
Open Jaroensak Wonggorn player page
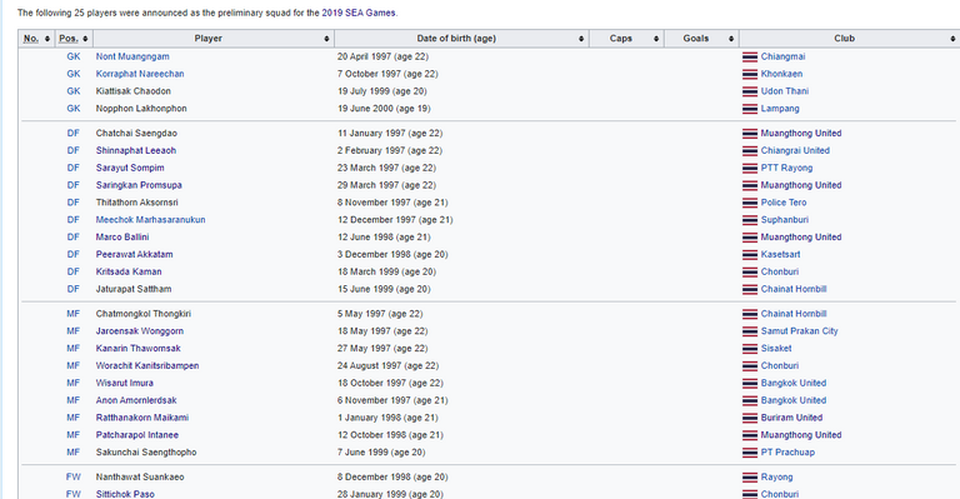coord(140,331)
